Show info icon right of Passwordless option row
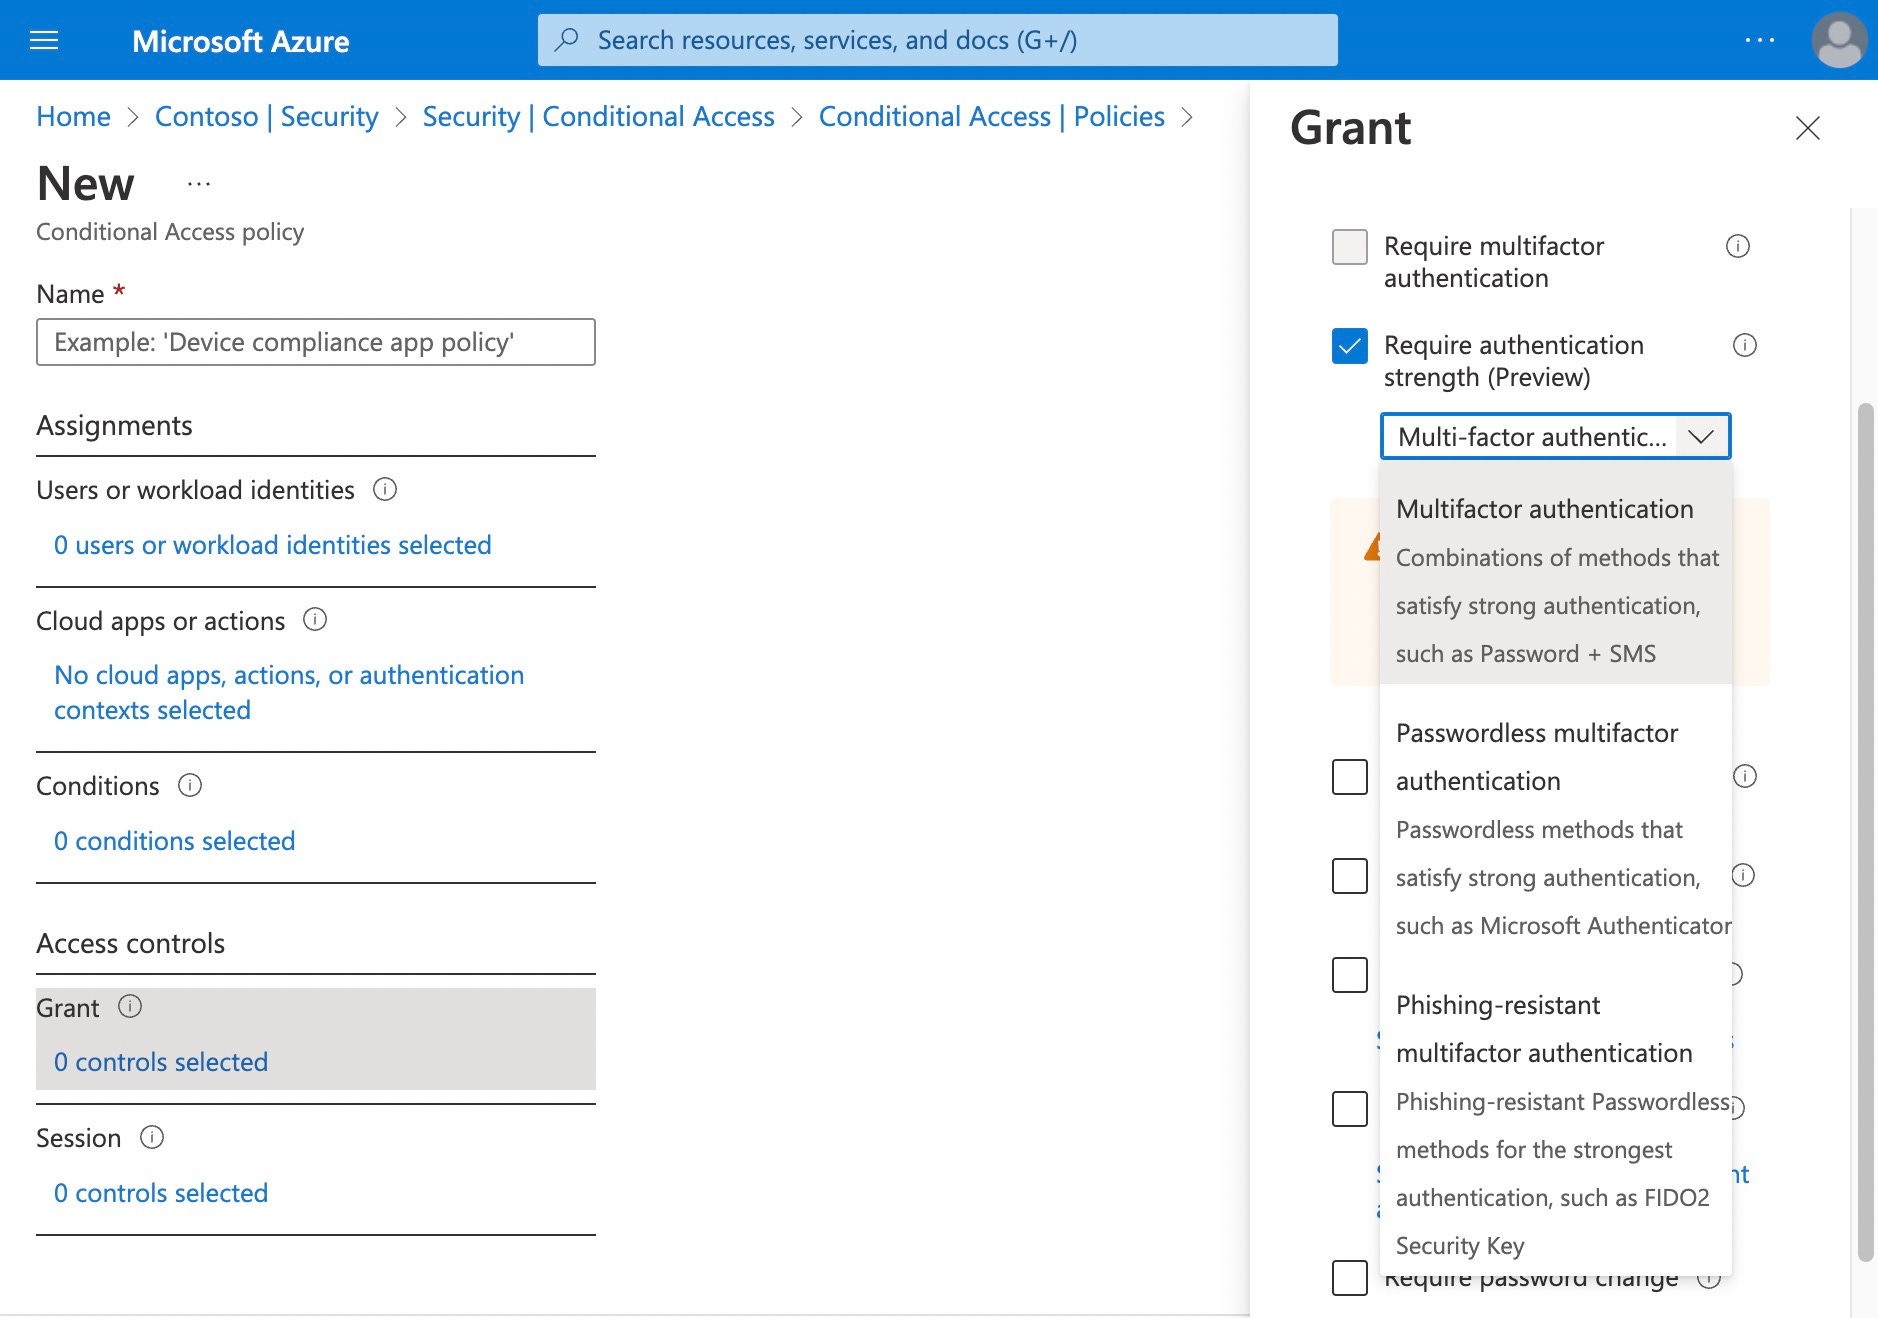The image size is (1878, 1318). 1745,776
